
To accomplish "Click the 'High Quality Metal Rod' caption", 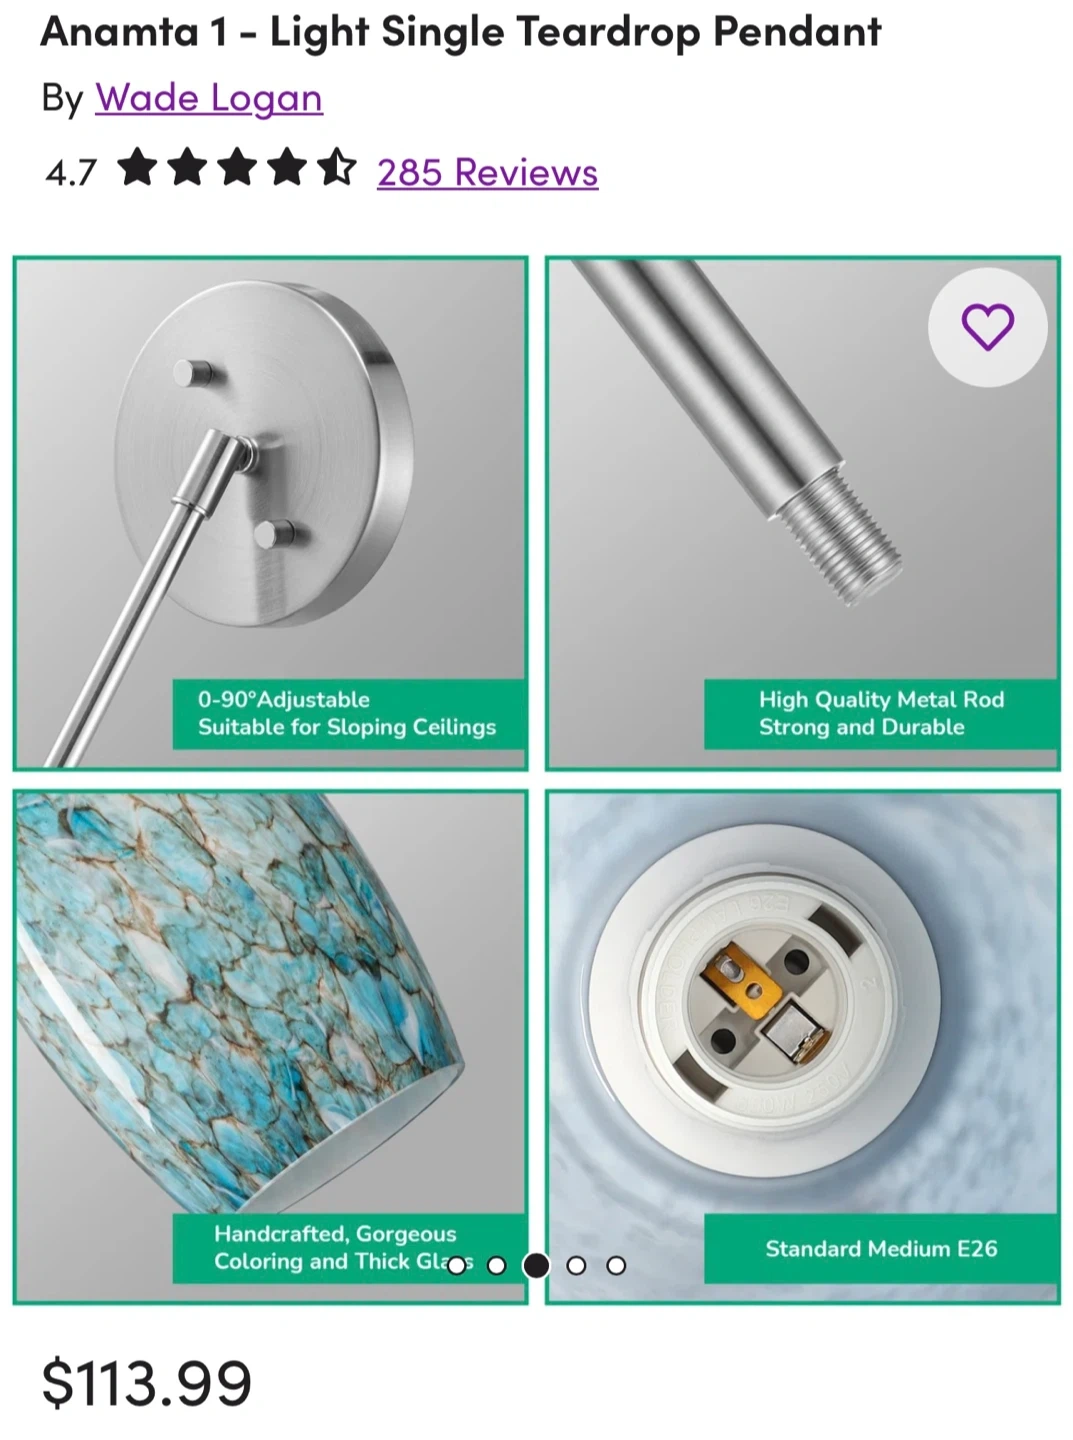I will click(881, 699).
